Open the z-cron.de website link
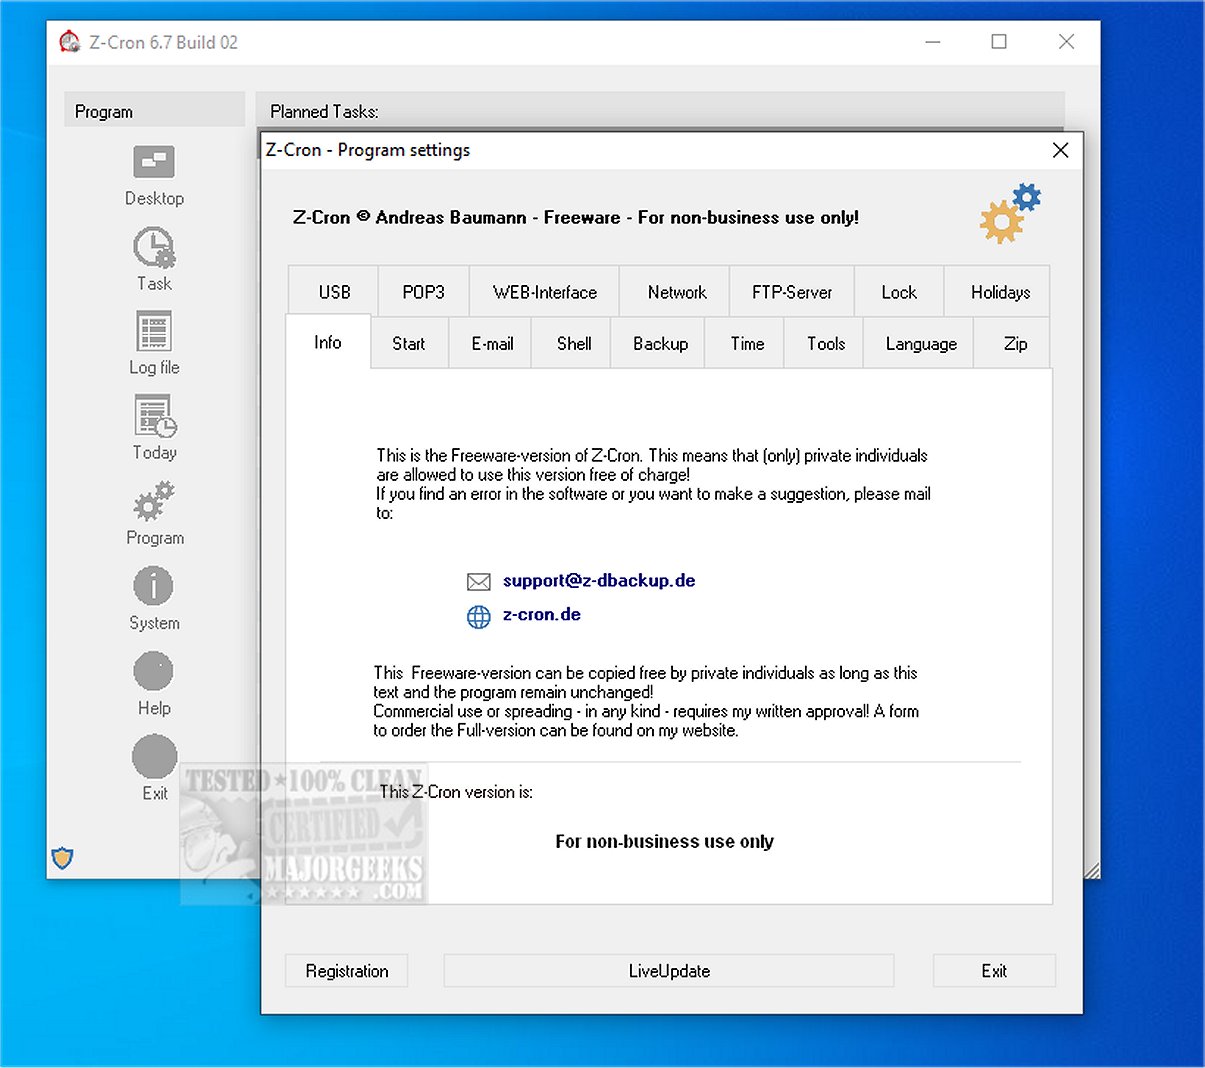 542,615
